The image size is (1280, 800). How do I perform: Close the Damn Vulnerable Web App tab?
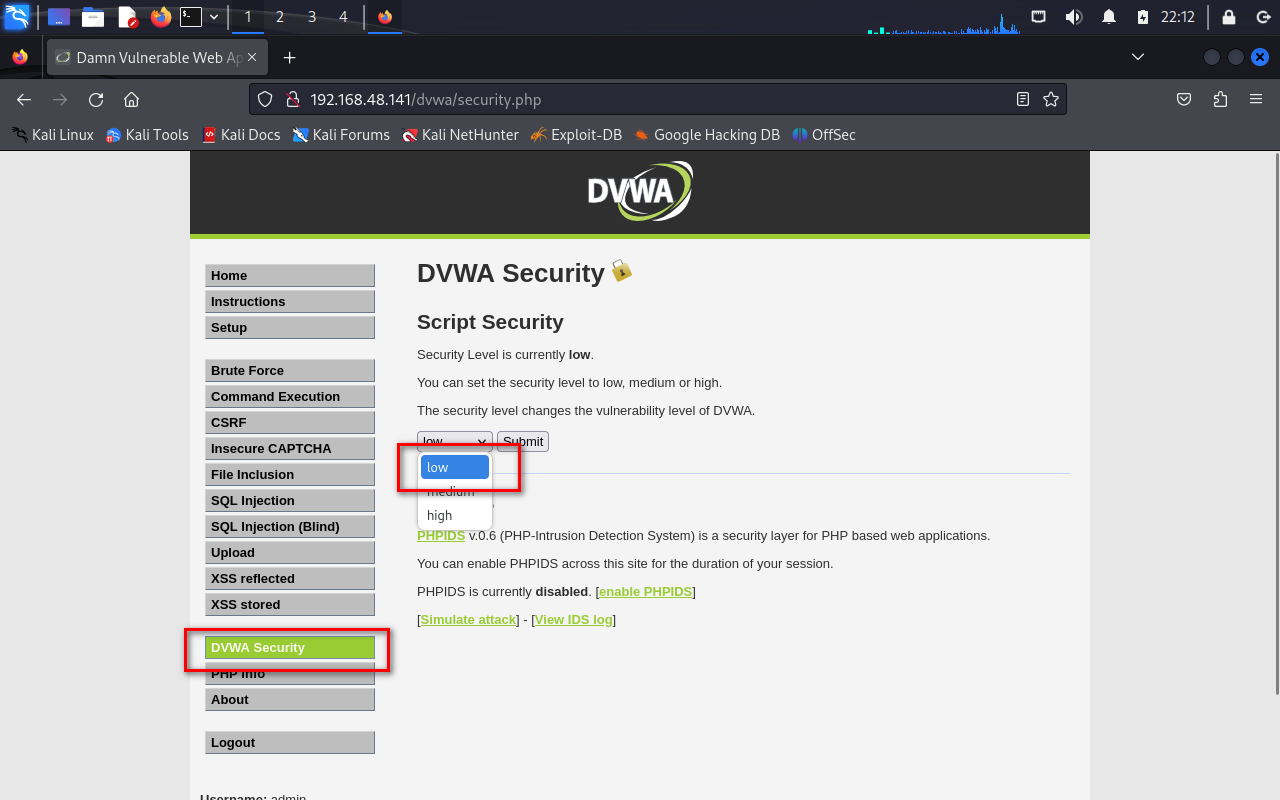click(252, 57)
